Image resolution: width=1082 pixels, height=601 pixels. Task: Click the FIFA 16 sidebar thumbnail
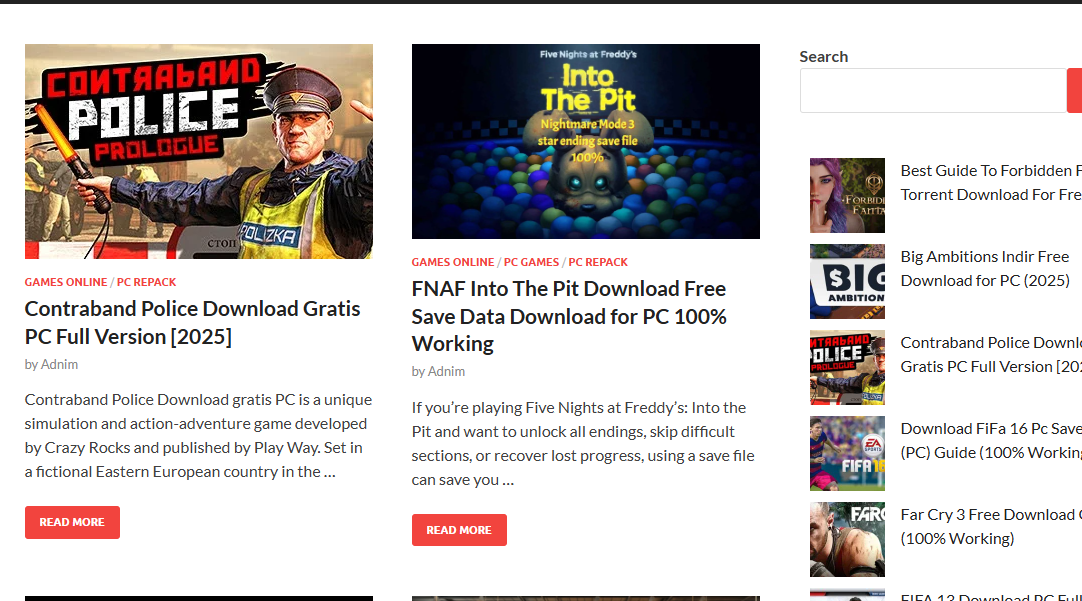pyautogui.click(x=847, y=453)
